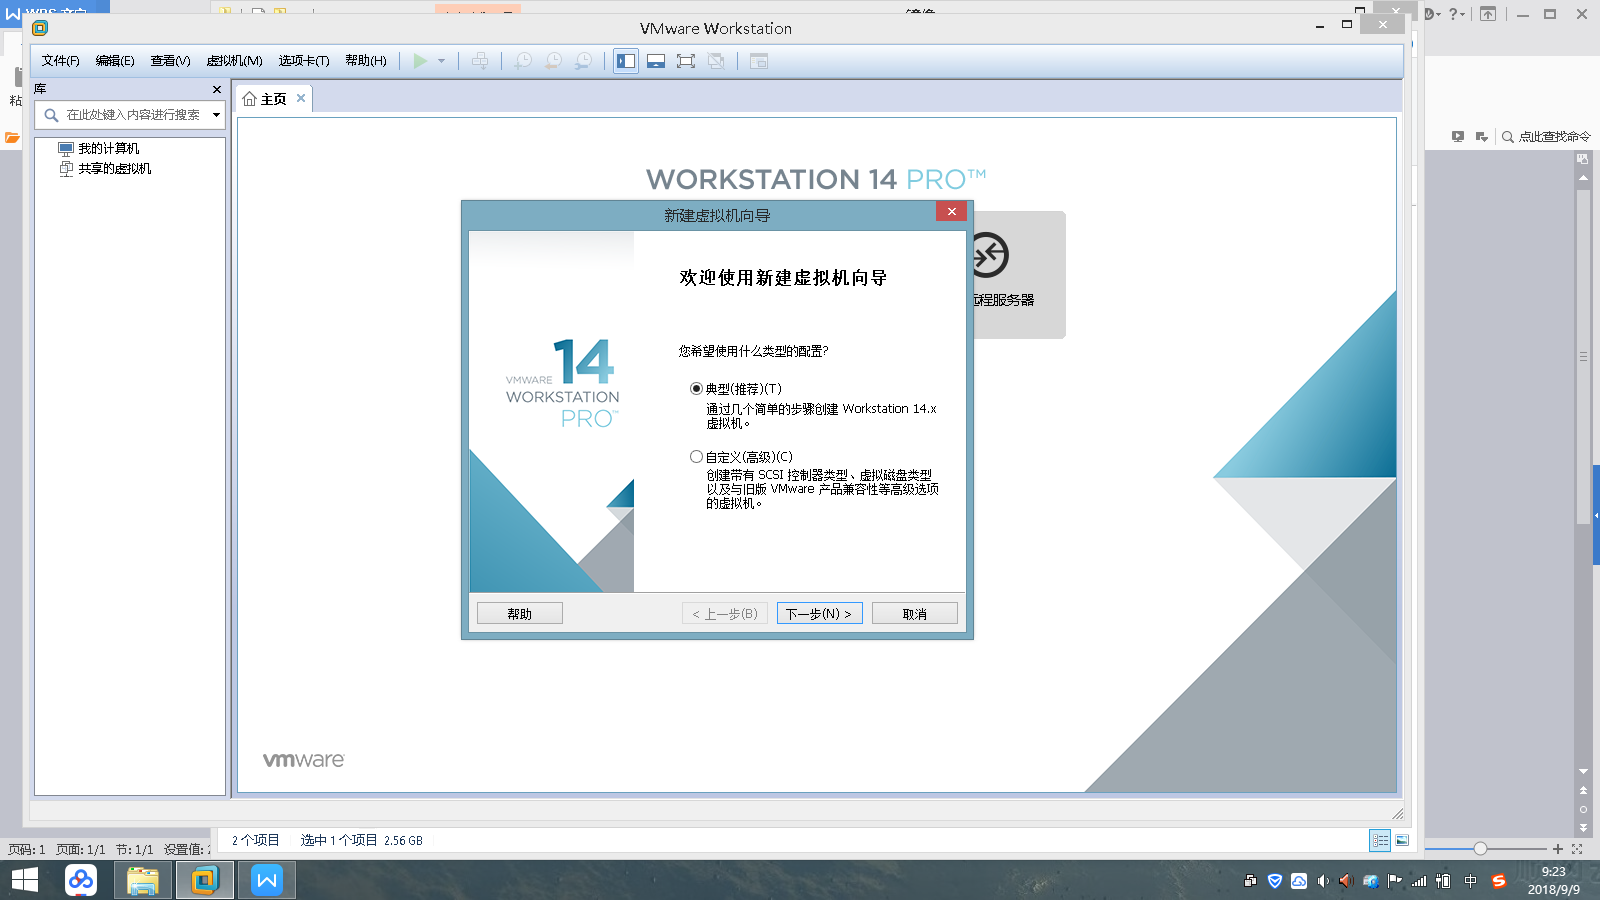Image resolution: width=1600 pixels, height=900 pixels.
Task: Click the battery power tray icon
Action: click(1443, 881)
